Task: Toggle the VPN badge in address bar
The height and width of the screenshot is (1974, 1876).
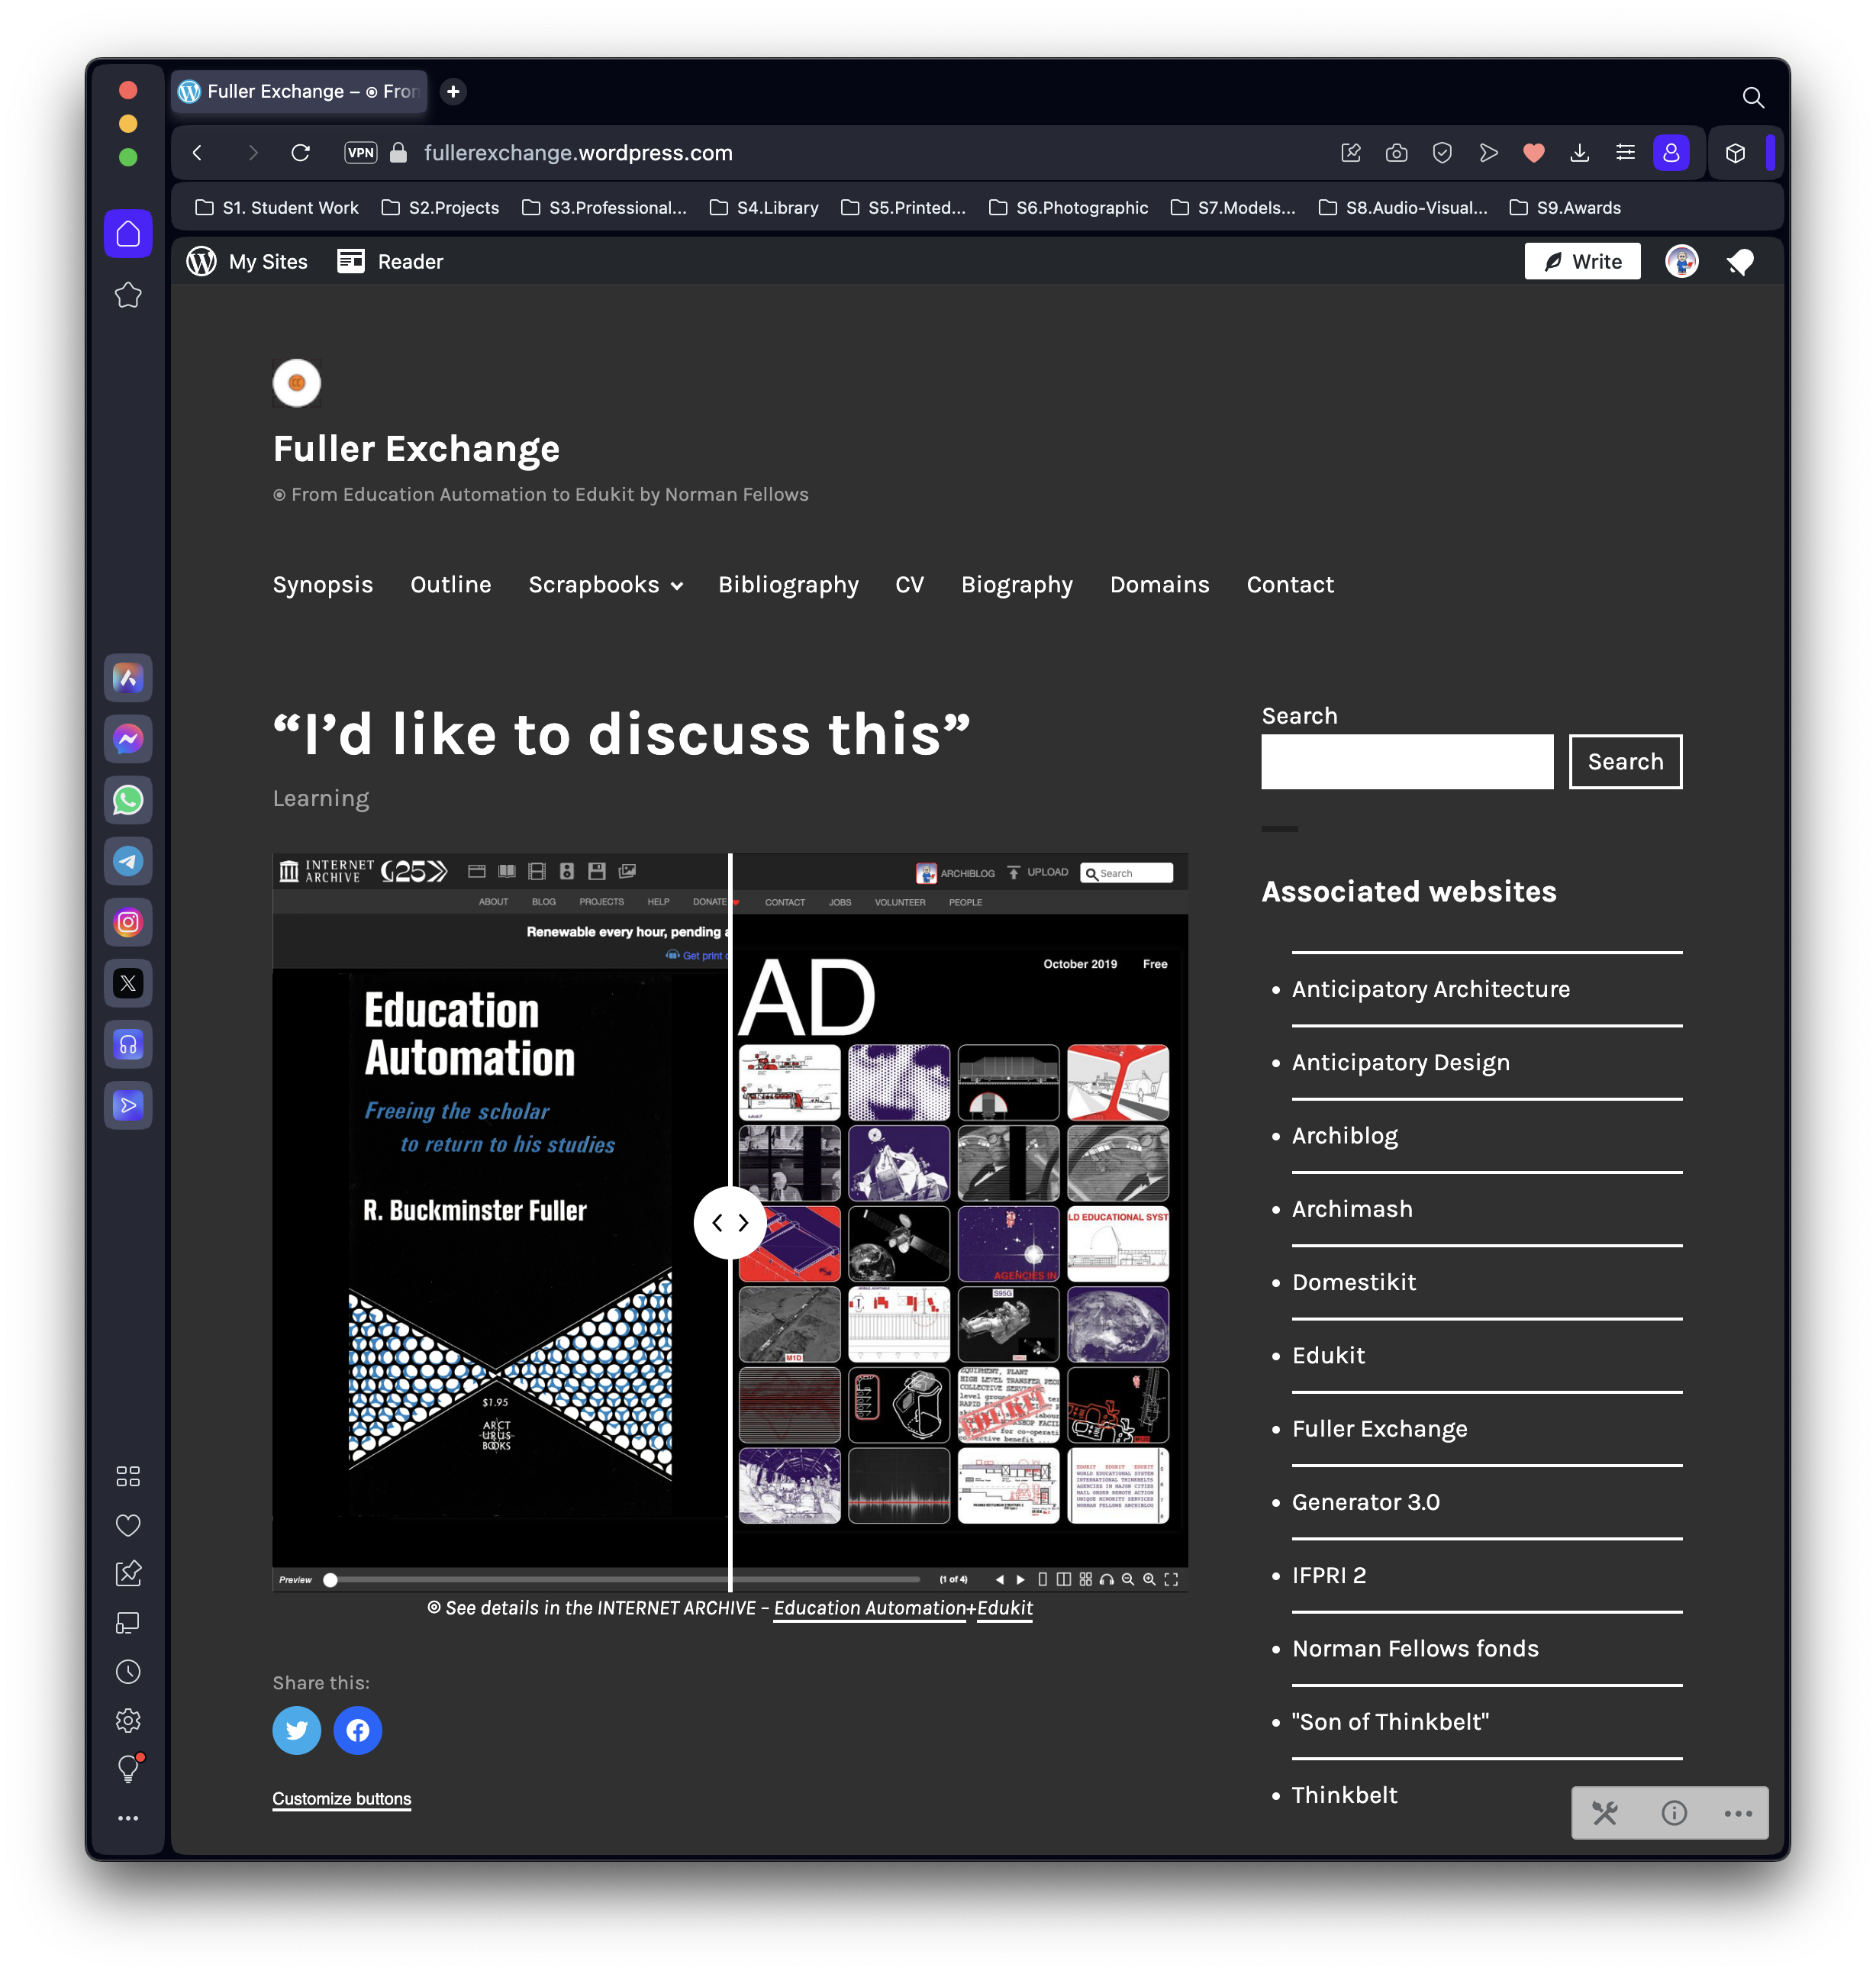Action: click(360, 153)
